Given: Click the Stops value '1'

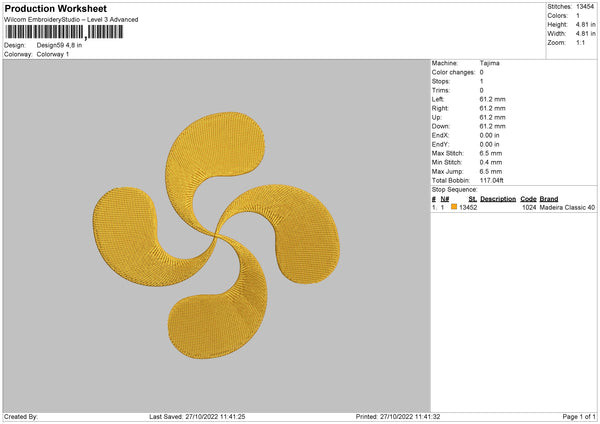Looking at the screenshot, I should [x=481, y=81].
